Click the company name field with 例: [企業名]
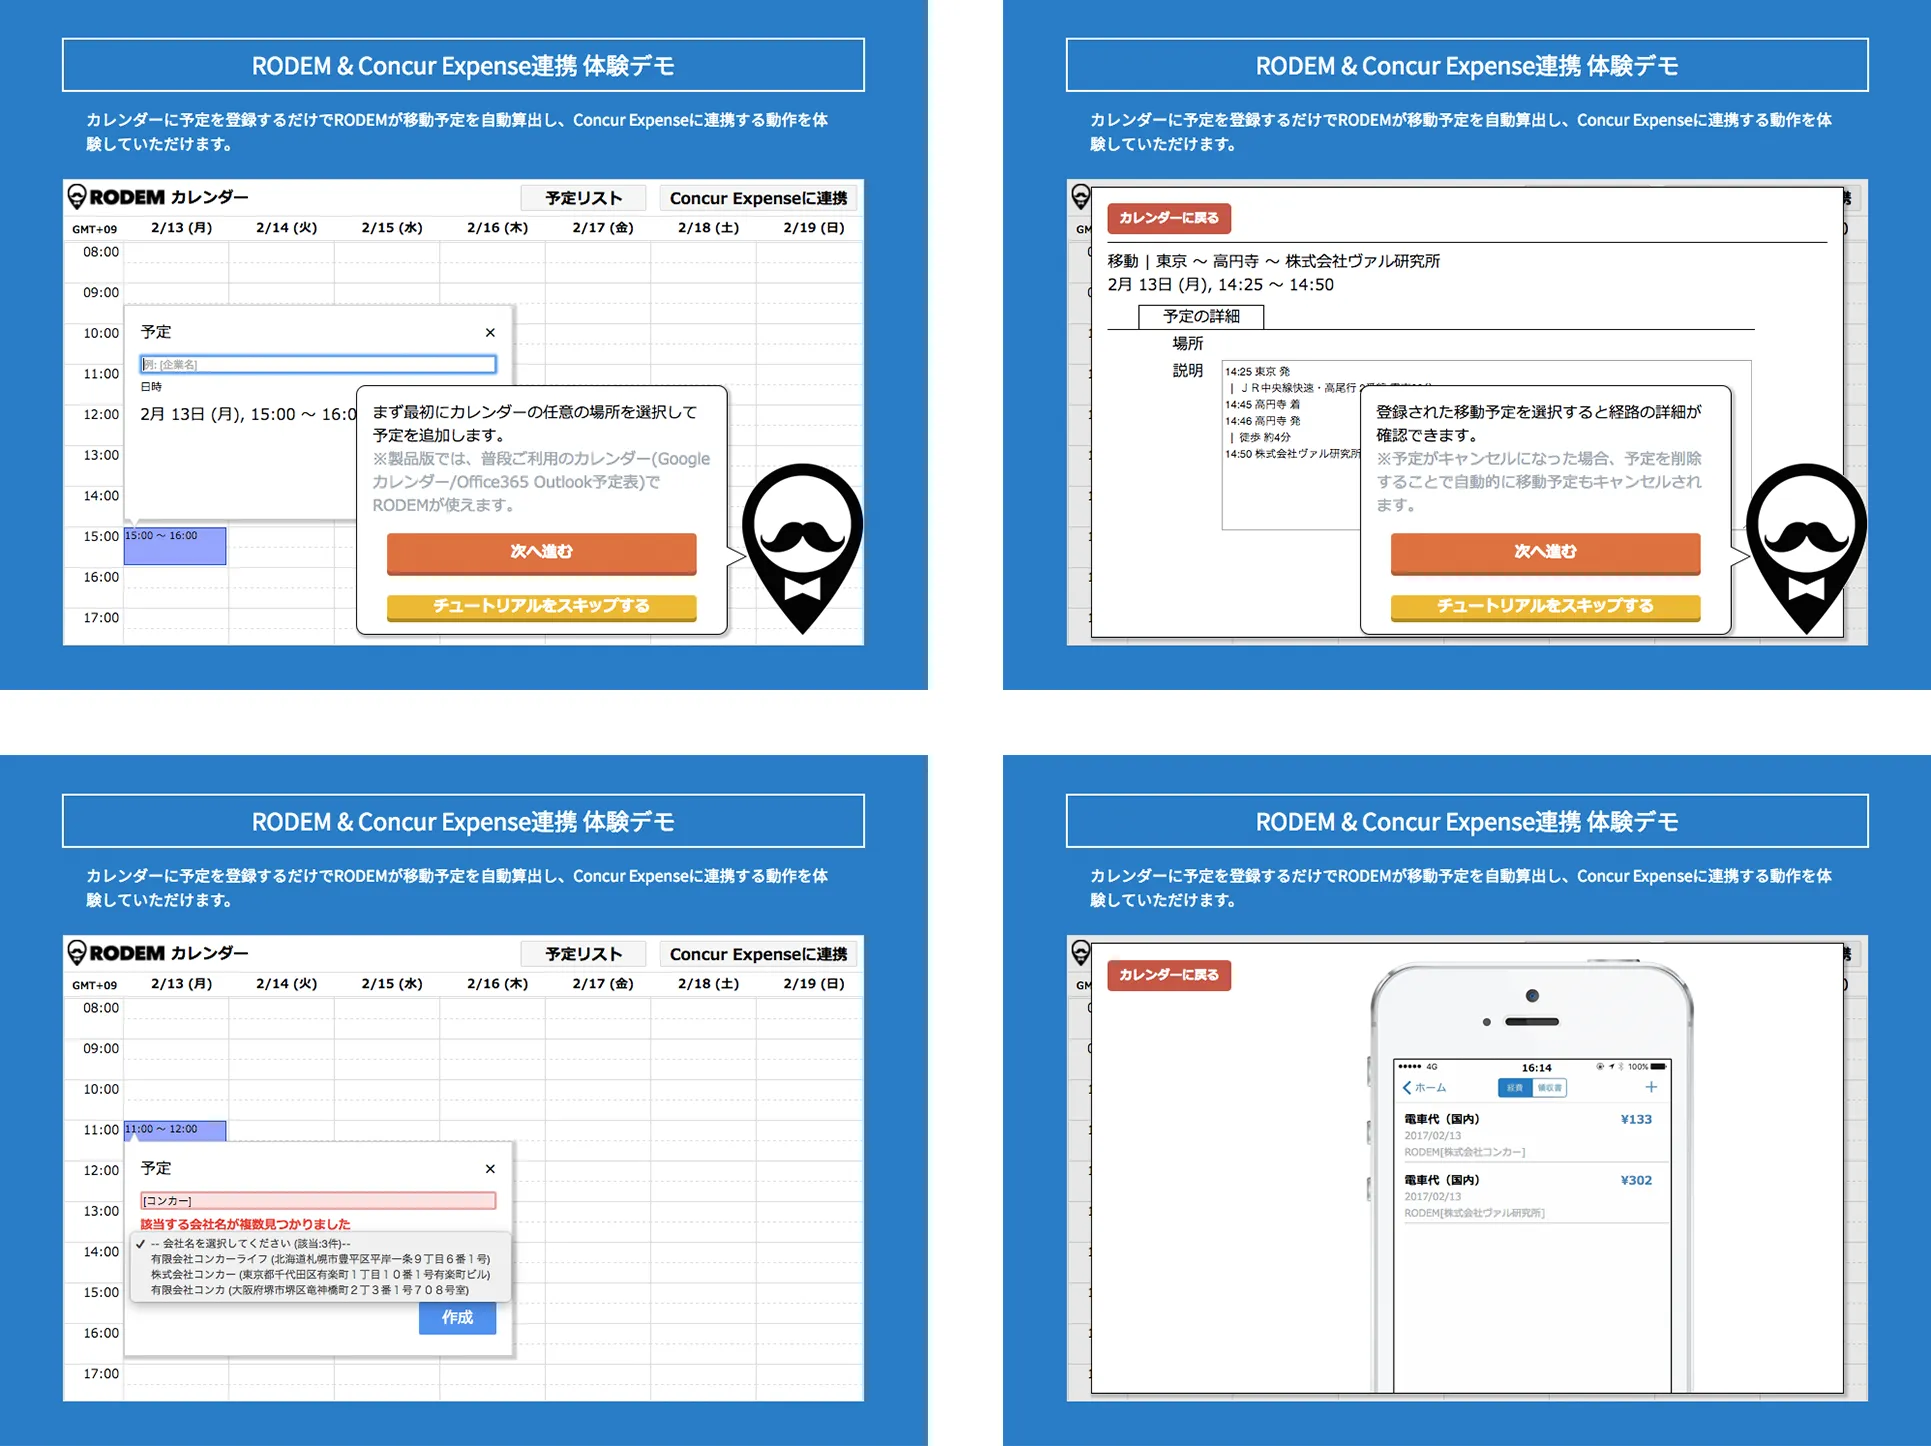This screenshot has width=1931, height=1446. 318,364
